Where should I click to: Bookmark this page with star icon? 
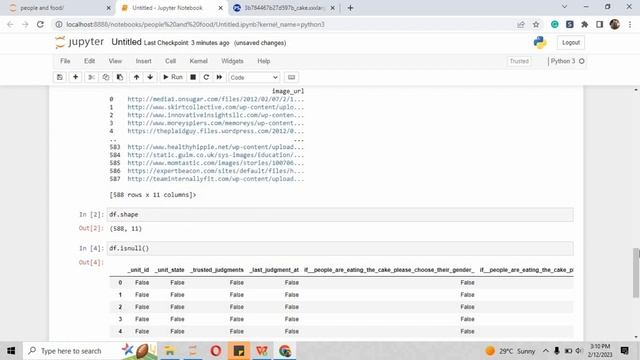click(536, 24)
